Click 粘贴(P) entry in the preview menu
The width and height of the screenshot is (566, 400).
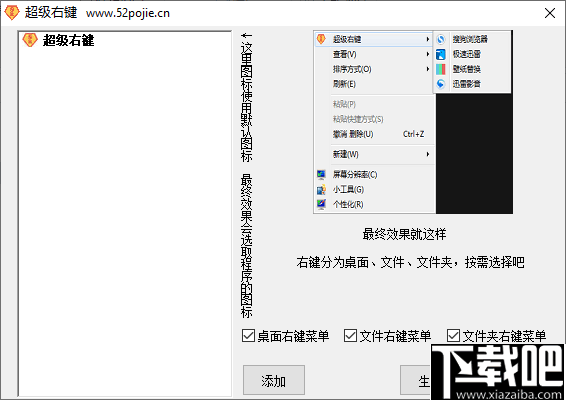344,104
